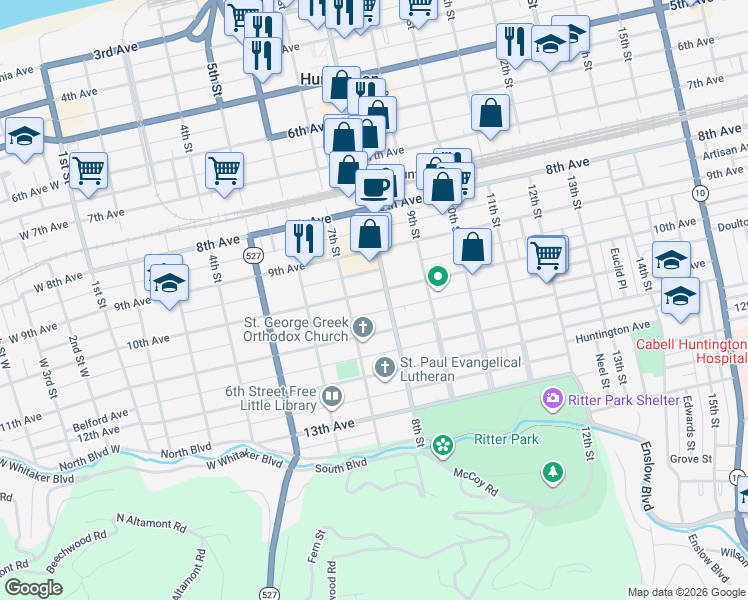Click the 3rd Ave street label
Viewport: 748px width, 600px height.
pyautogui.click(x=116, y=51)
